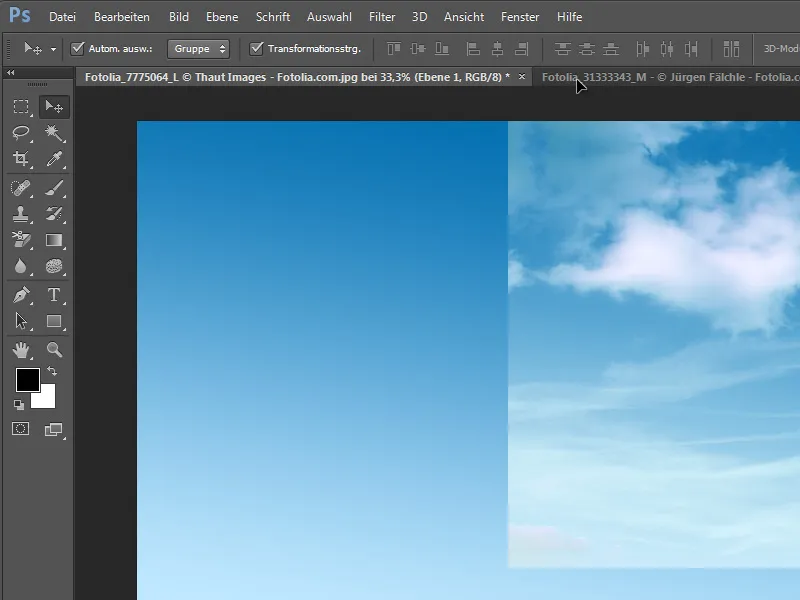Click the white background color swatch

click(46, 399)
